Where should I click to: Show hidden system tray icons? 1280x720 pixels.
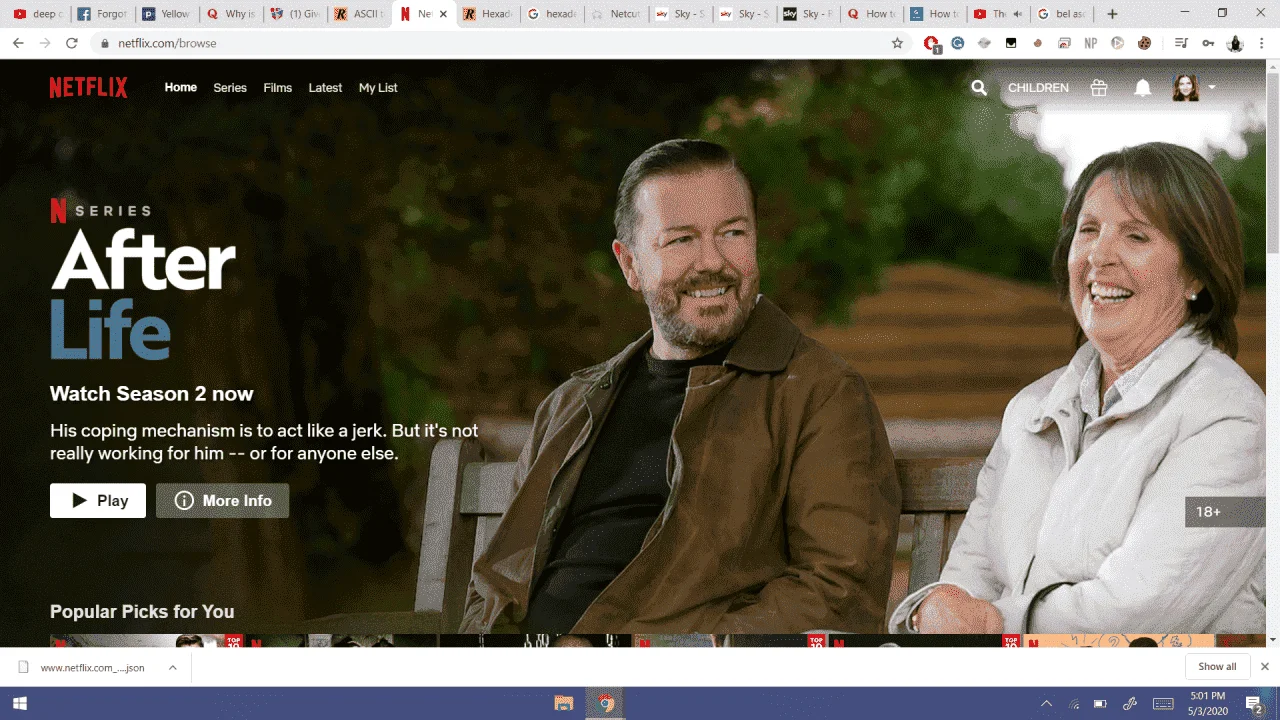click(1047, 704)
